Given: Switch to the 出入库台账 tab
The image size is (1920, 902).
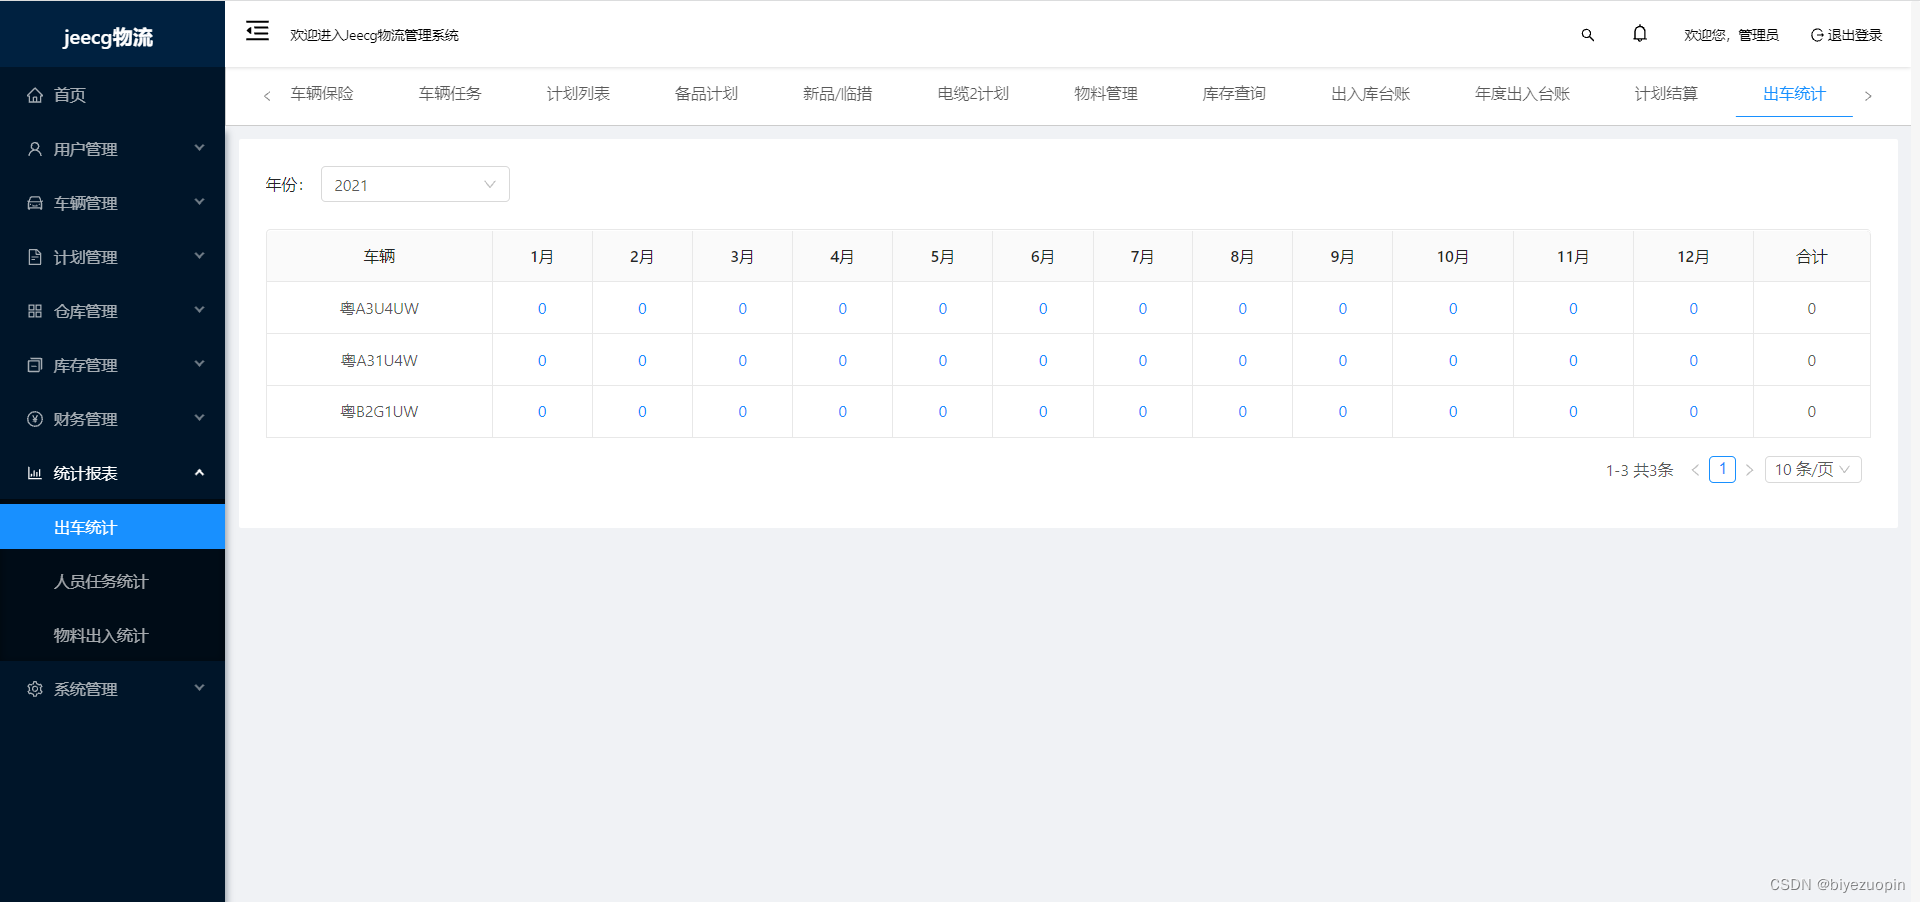Looking at the screenshot, I should coord(1371,94).
